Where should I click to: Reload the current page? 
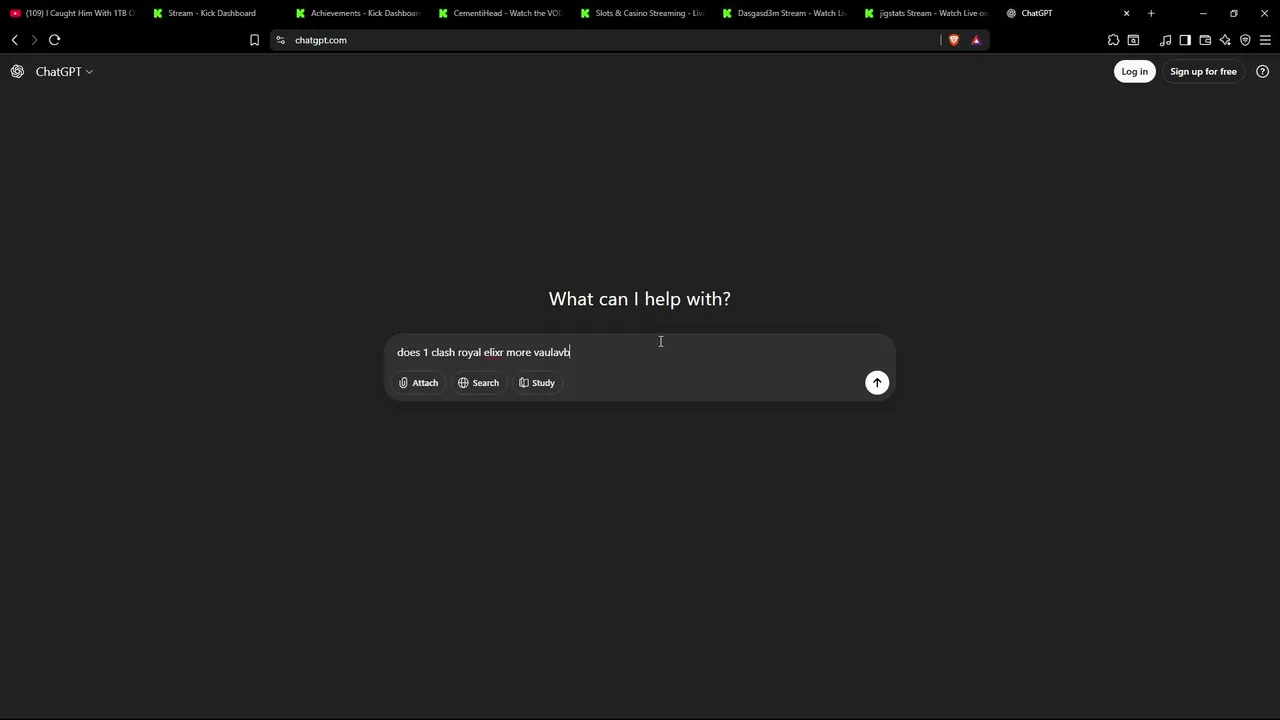54,40
